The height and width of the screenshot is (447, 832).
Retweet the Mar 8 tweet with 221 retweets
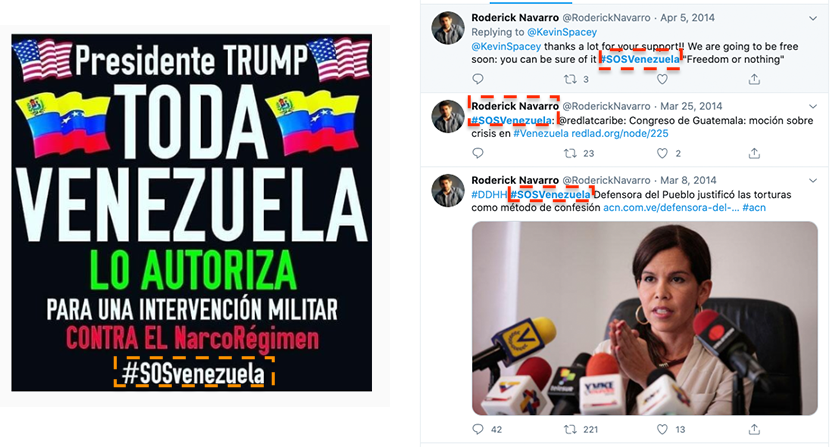[570, 429]
